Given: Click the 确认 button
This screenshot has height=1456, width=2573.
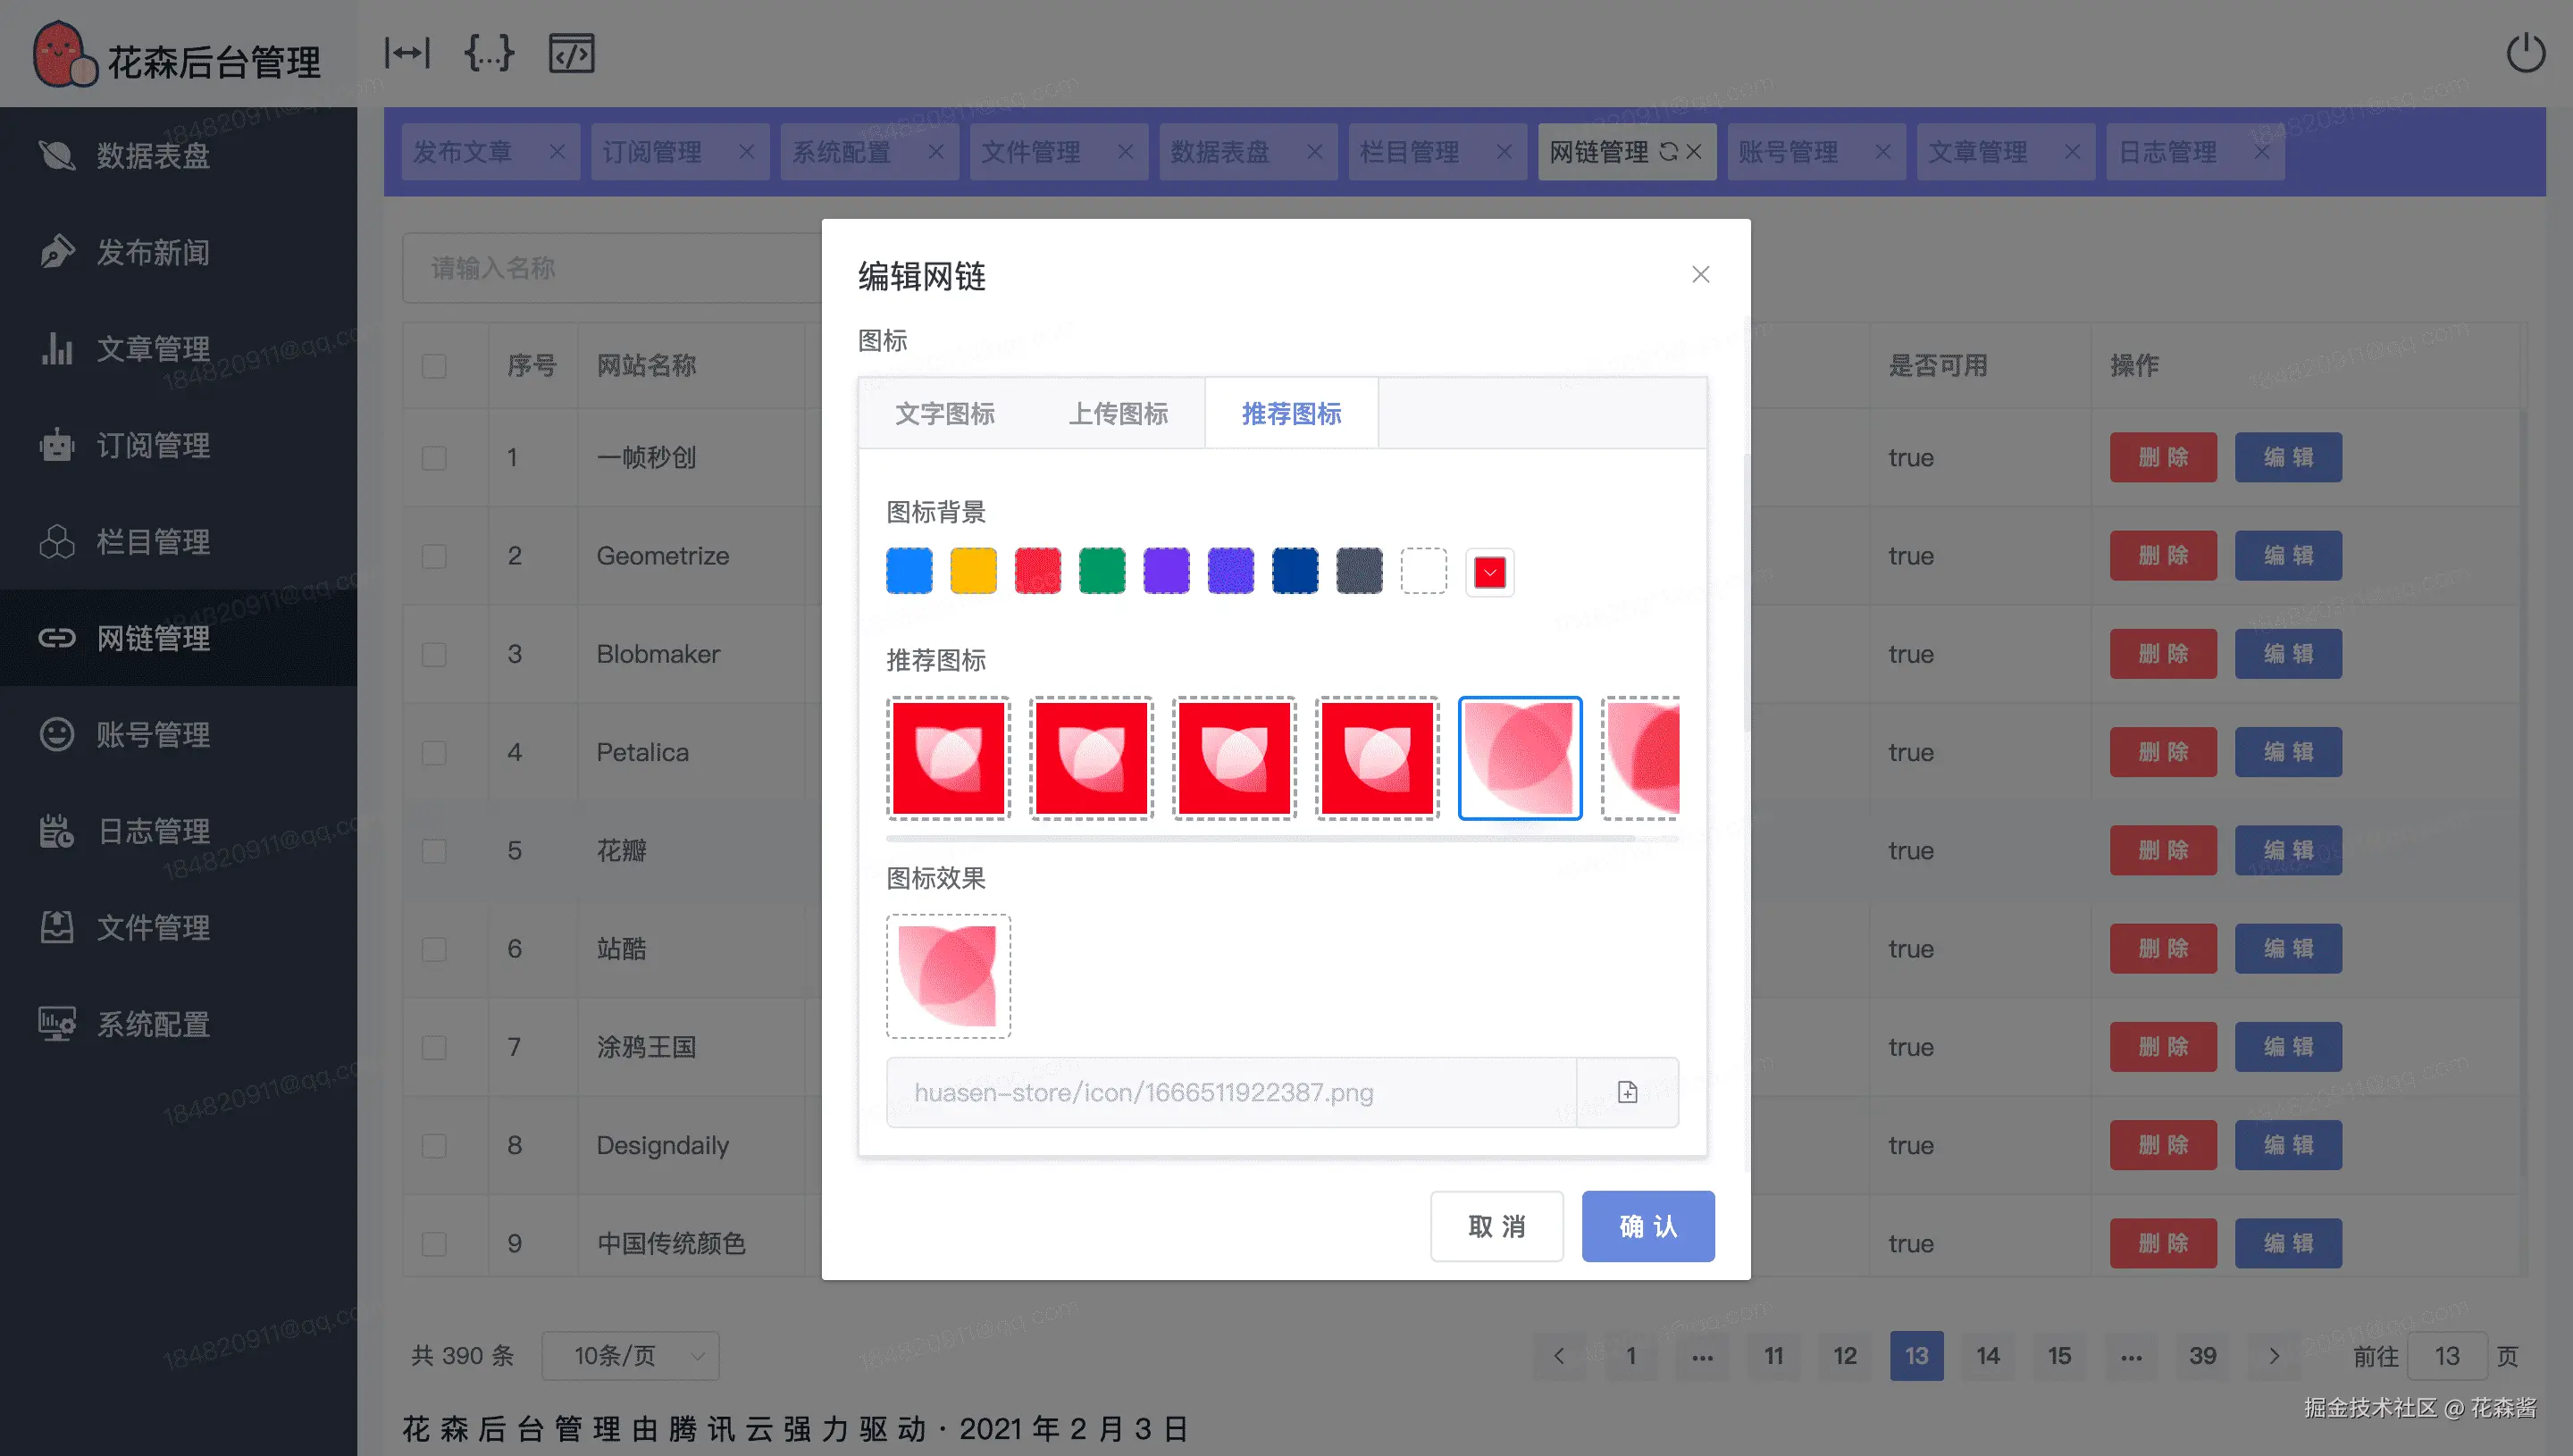Looking at the screenshot, I should pyautogui.click(x=1647, y=1226).
